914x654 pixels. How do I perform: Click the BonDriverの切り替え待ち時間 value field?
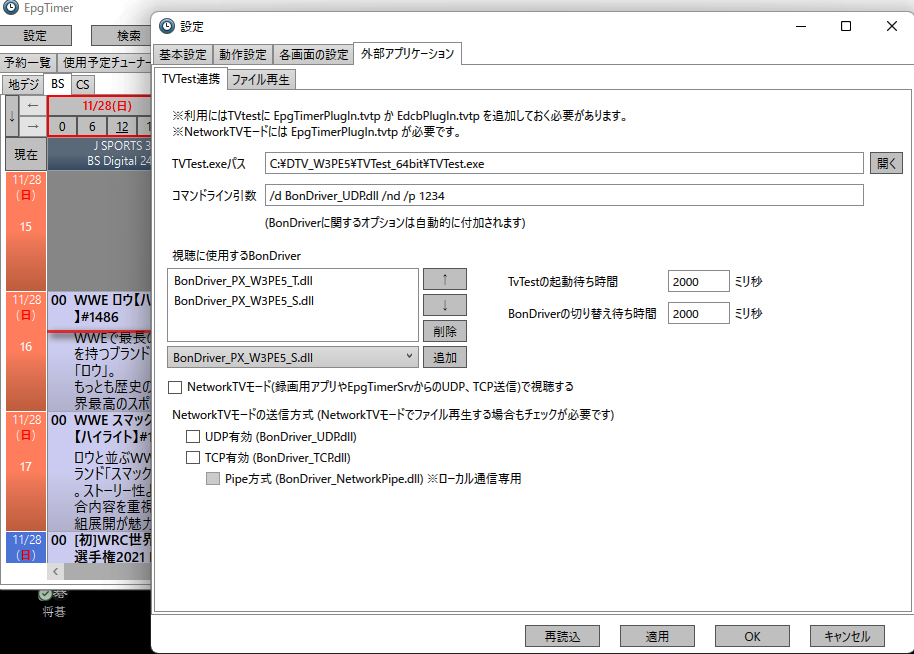click(x=698, y=313)
